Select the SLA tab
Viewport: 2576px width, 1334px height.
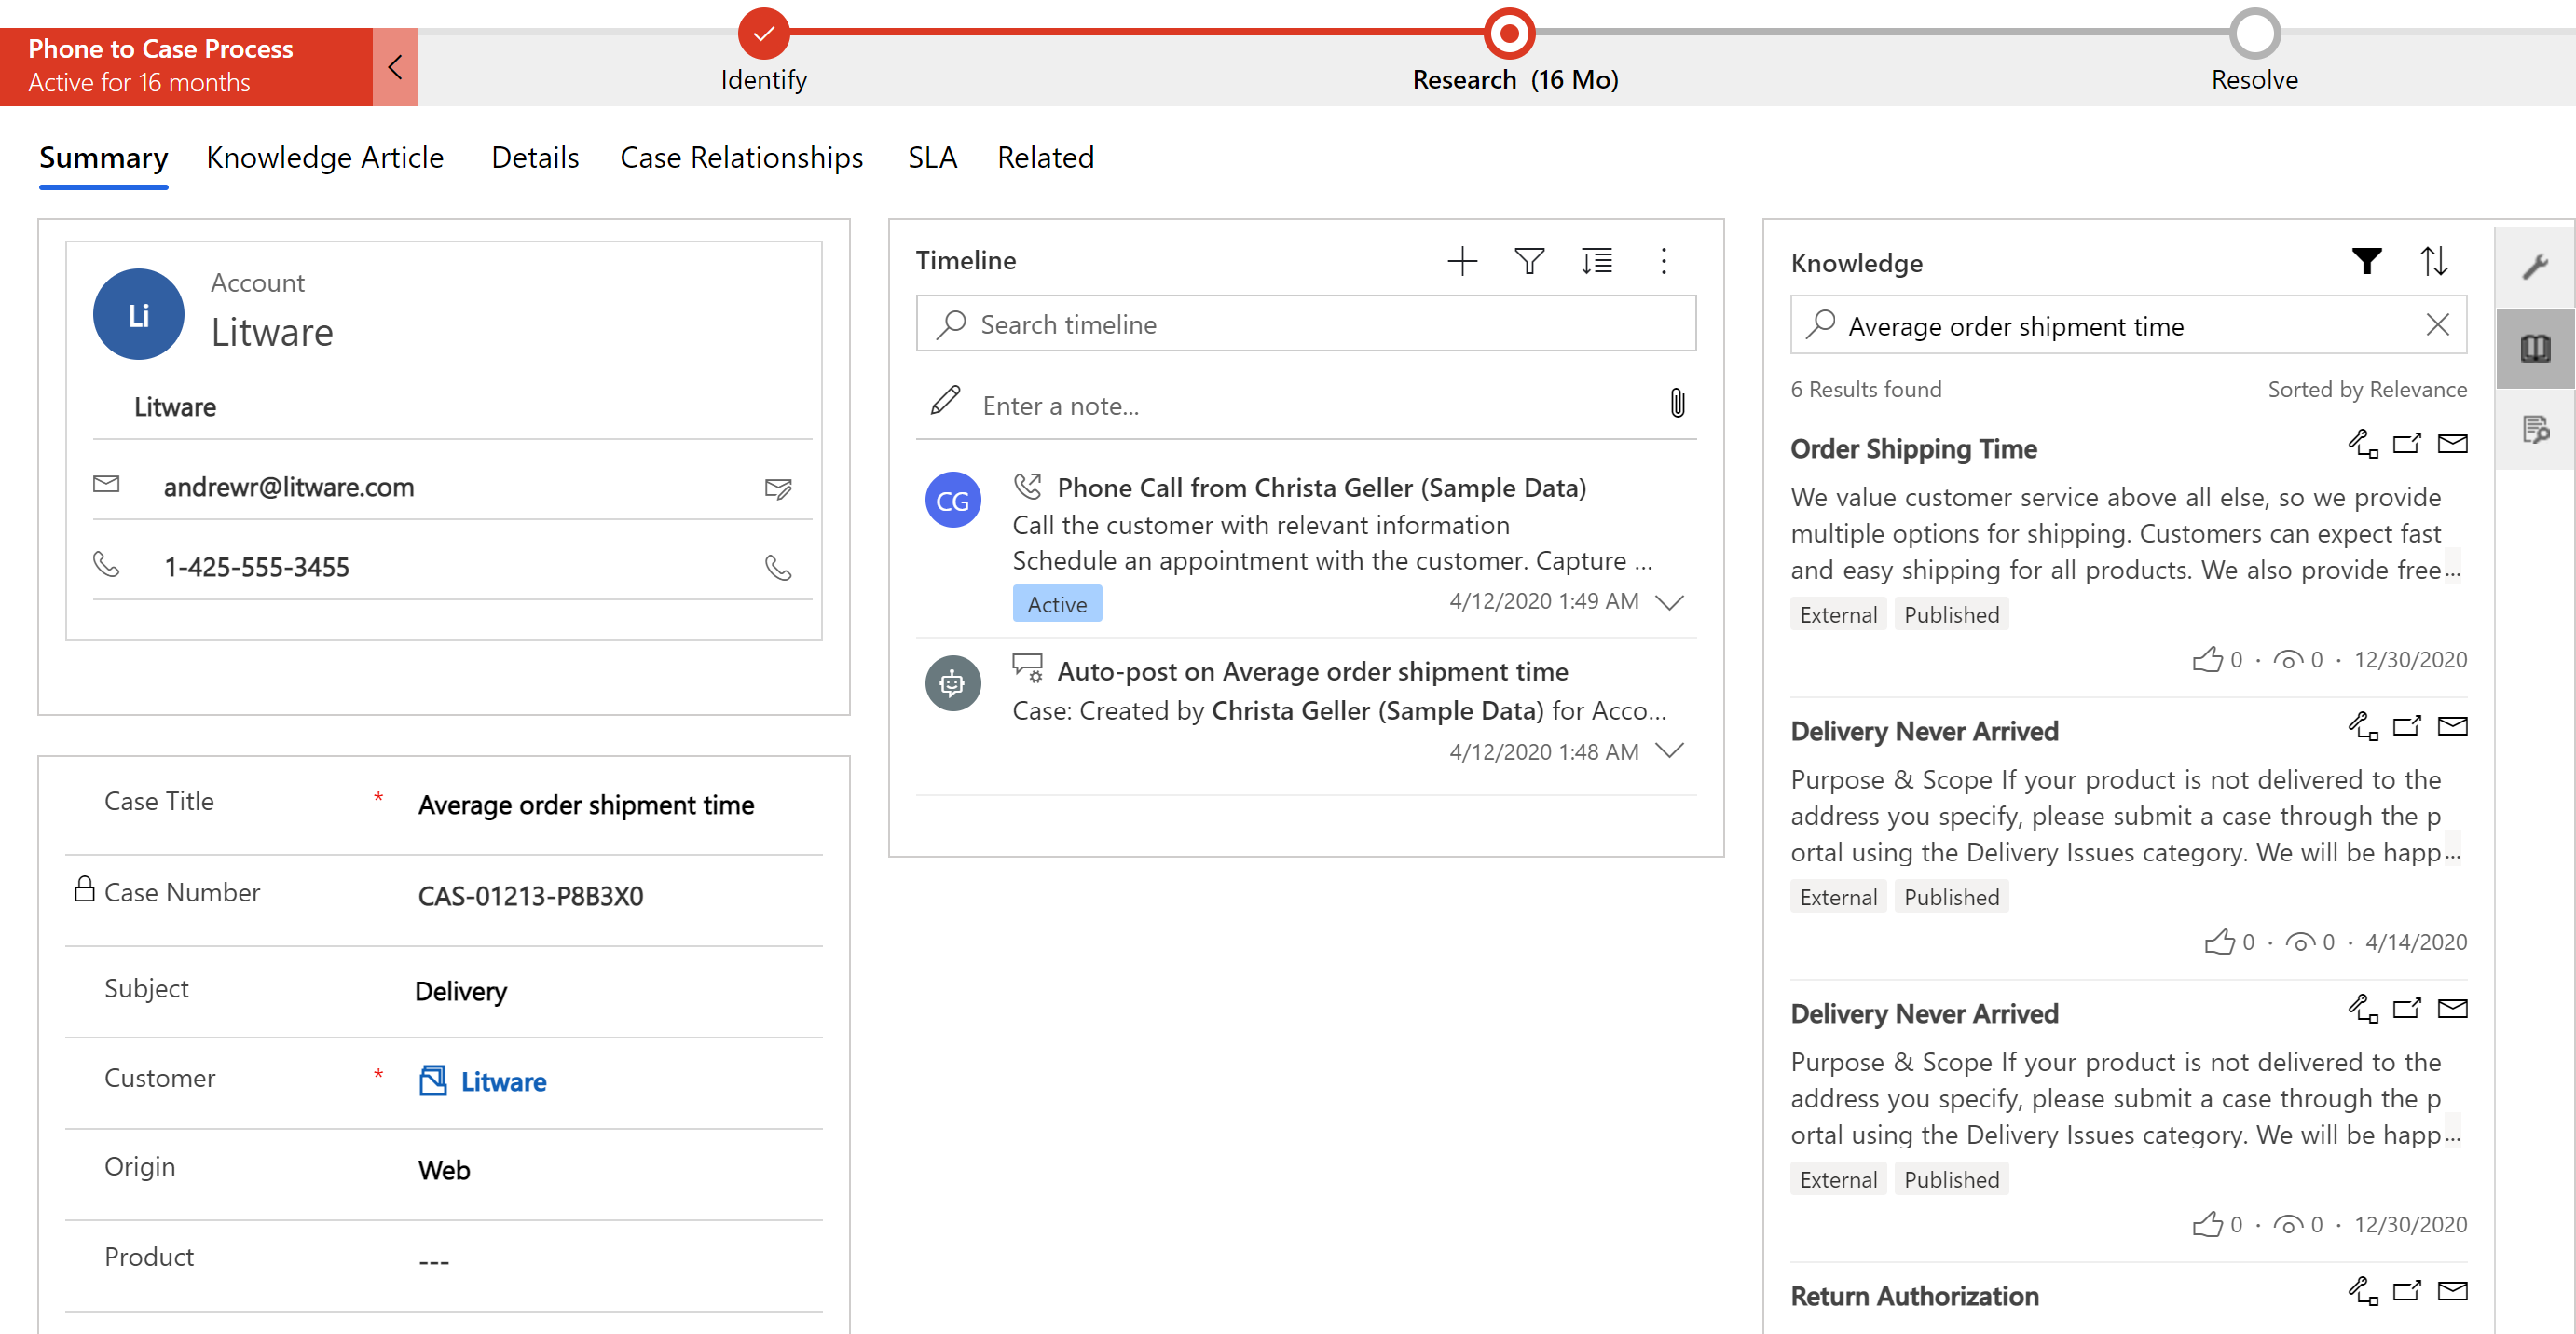[x=932, y=157]
